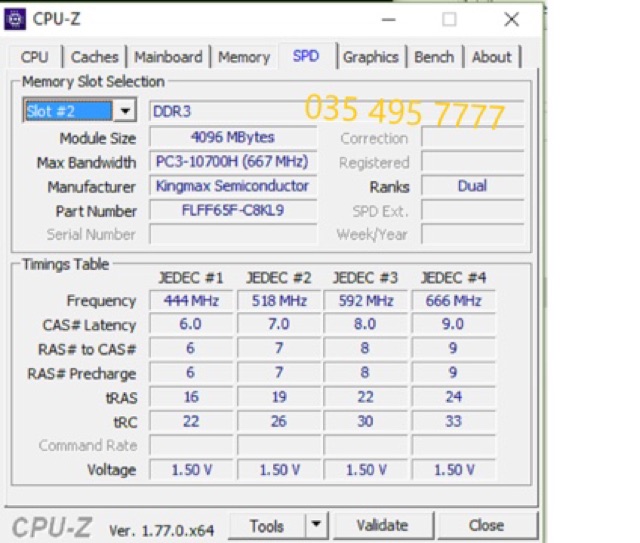The width and height of the screenshot is (640, 543).
Task: Click Kingmax Semiconductor manufacturer value
Action: click(x=233, y=186)
